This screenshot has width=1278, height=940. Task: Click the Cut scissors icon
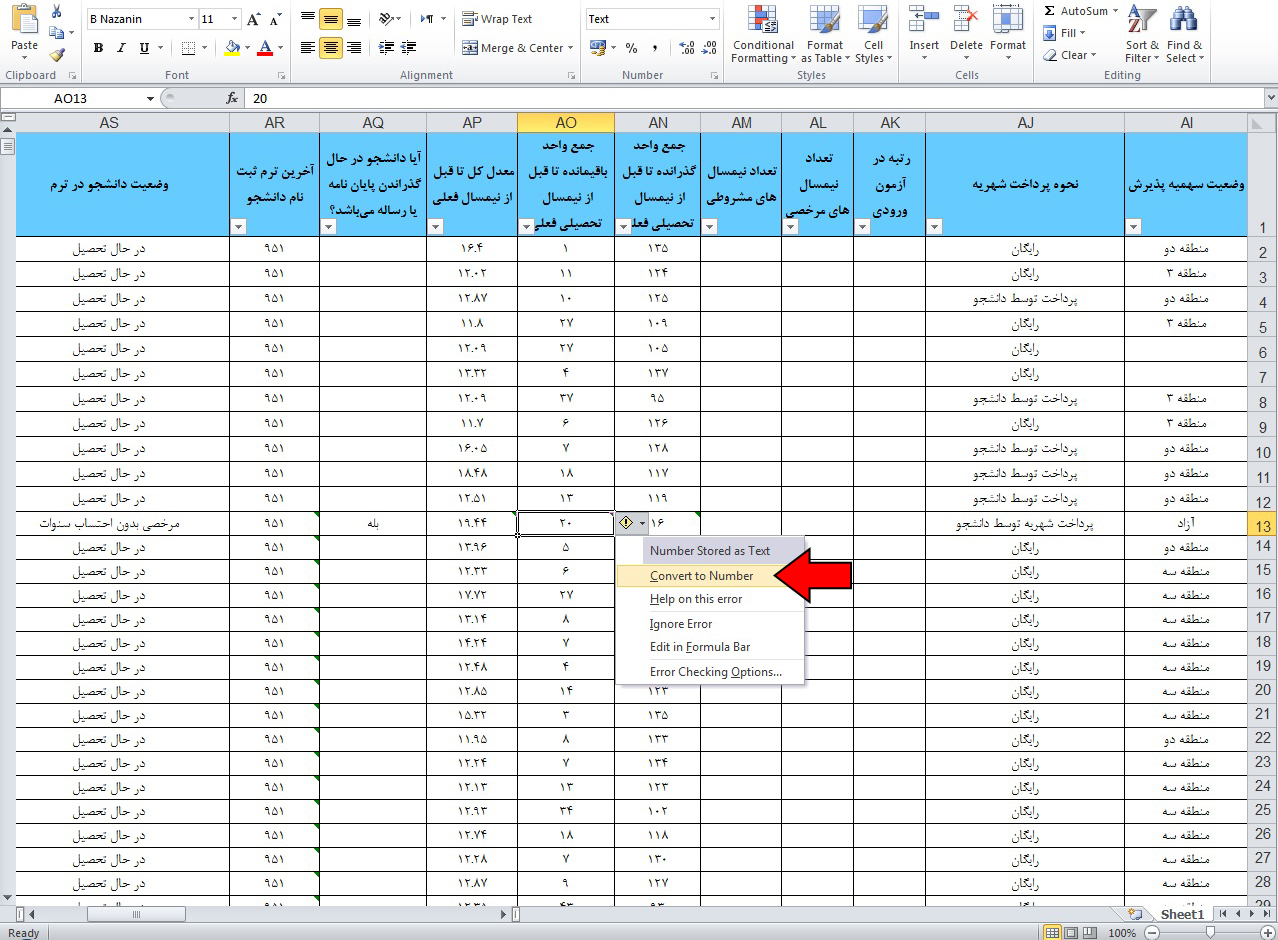(x=56, y=11)
